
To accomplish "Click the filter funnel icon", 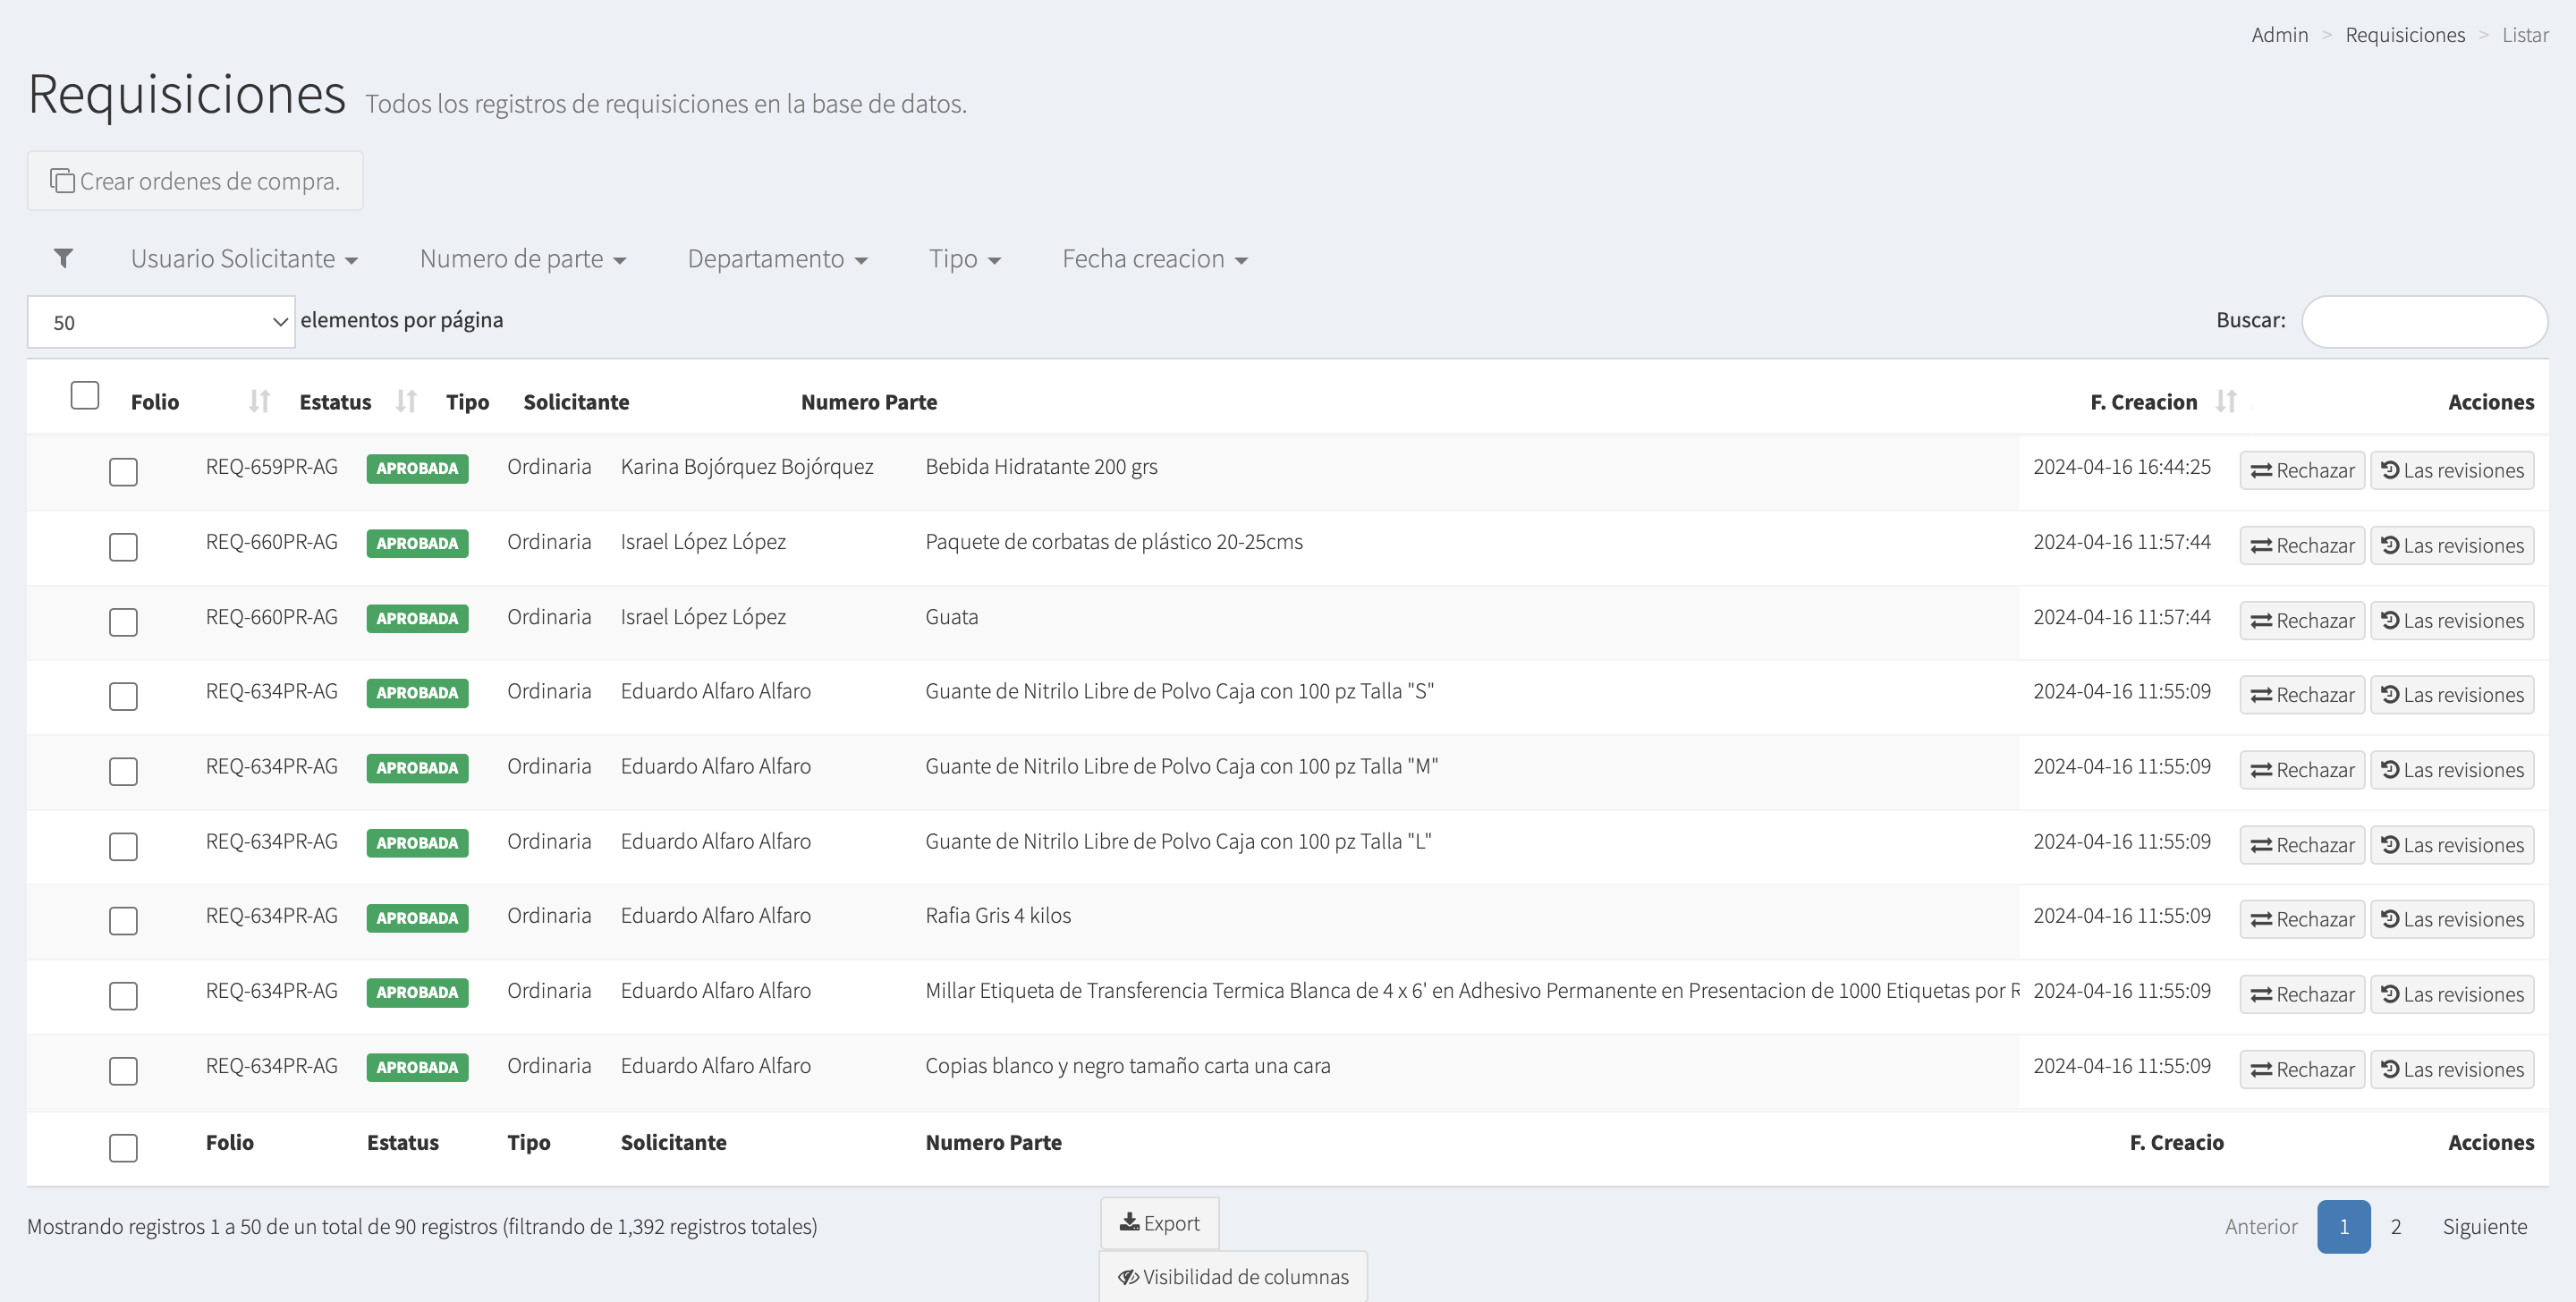I will (x=63, y=259).
